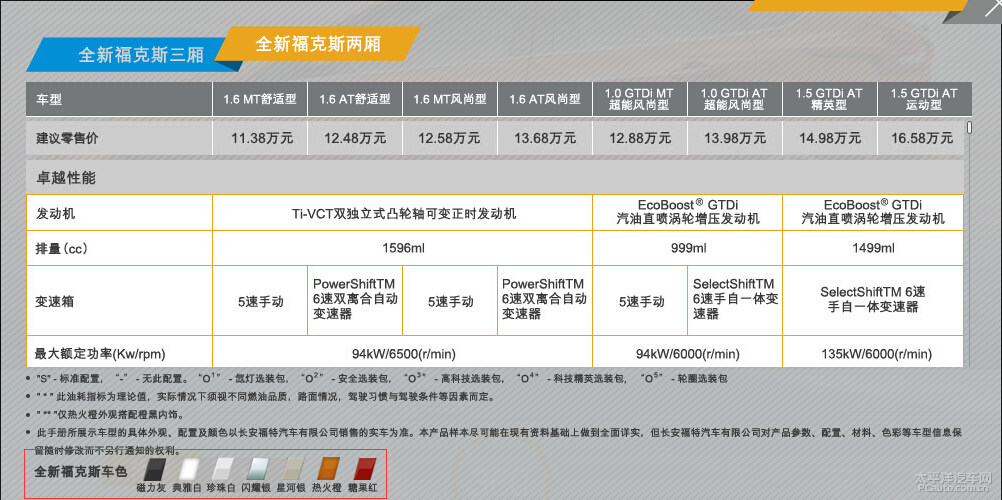Click SelectShiftTM cell under 1.0 GTDi AT
Image resolution: width=1002 pixels, height=500 pixels.
(x=734, y=301)
